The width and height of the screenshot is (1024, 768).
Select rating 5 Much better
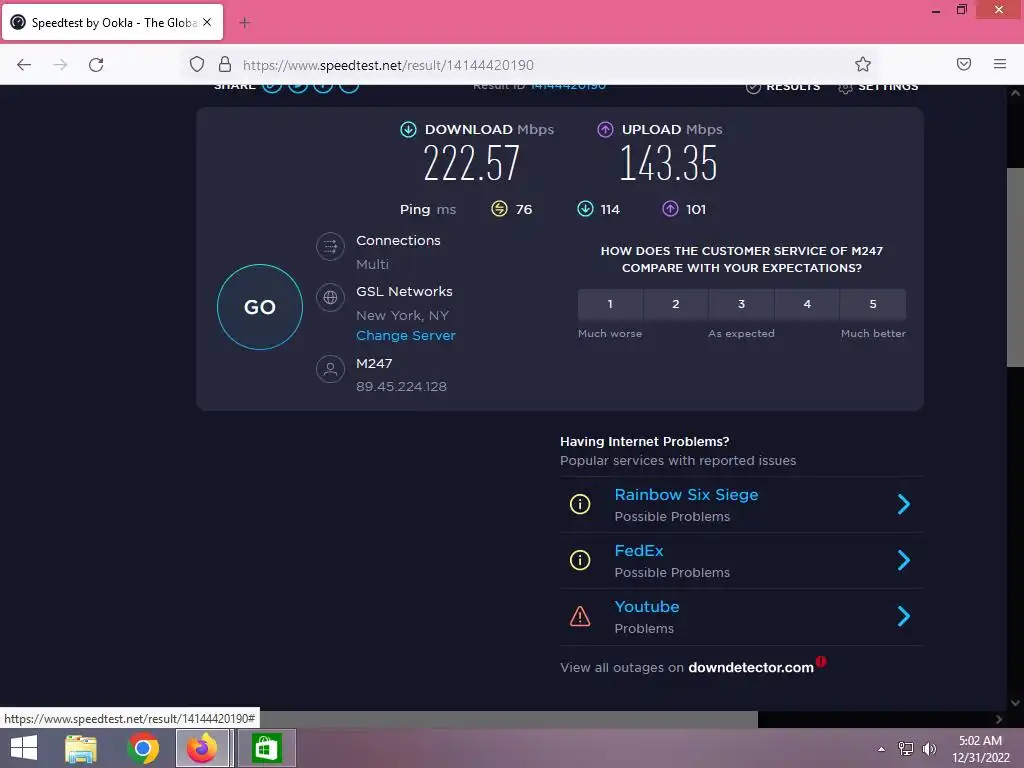873,304
